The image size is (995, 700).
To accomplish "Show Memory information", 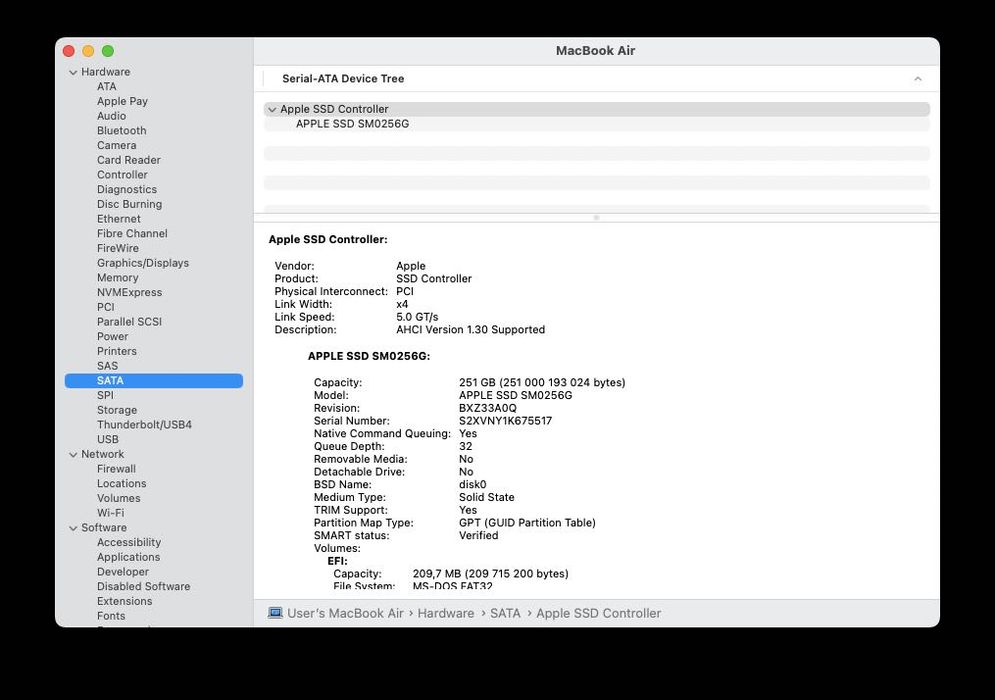I will pos(117,277).
